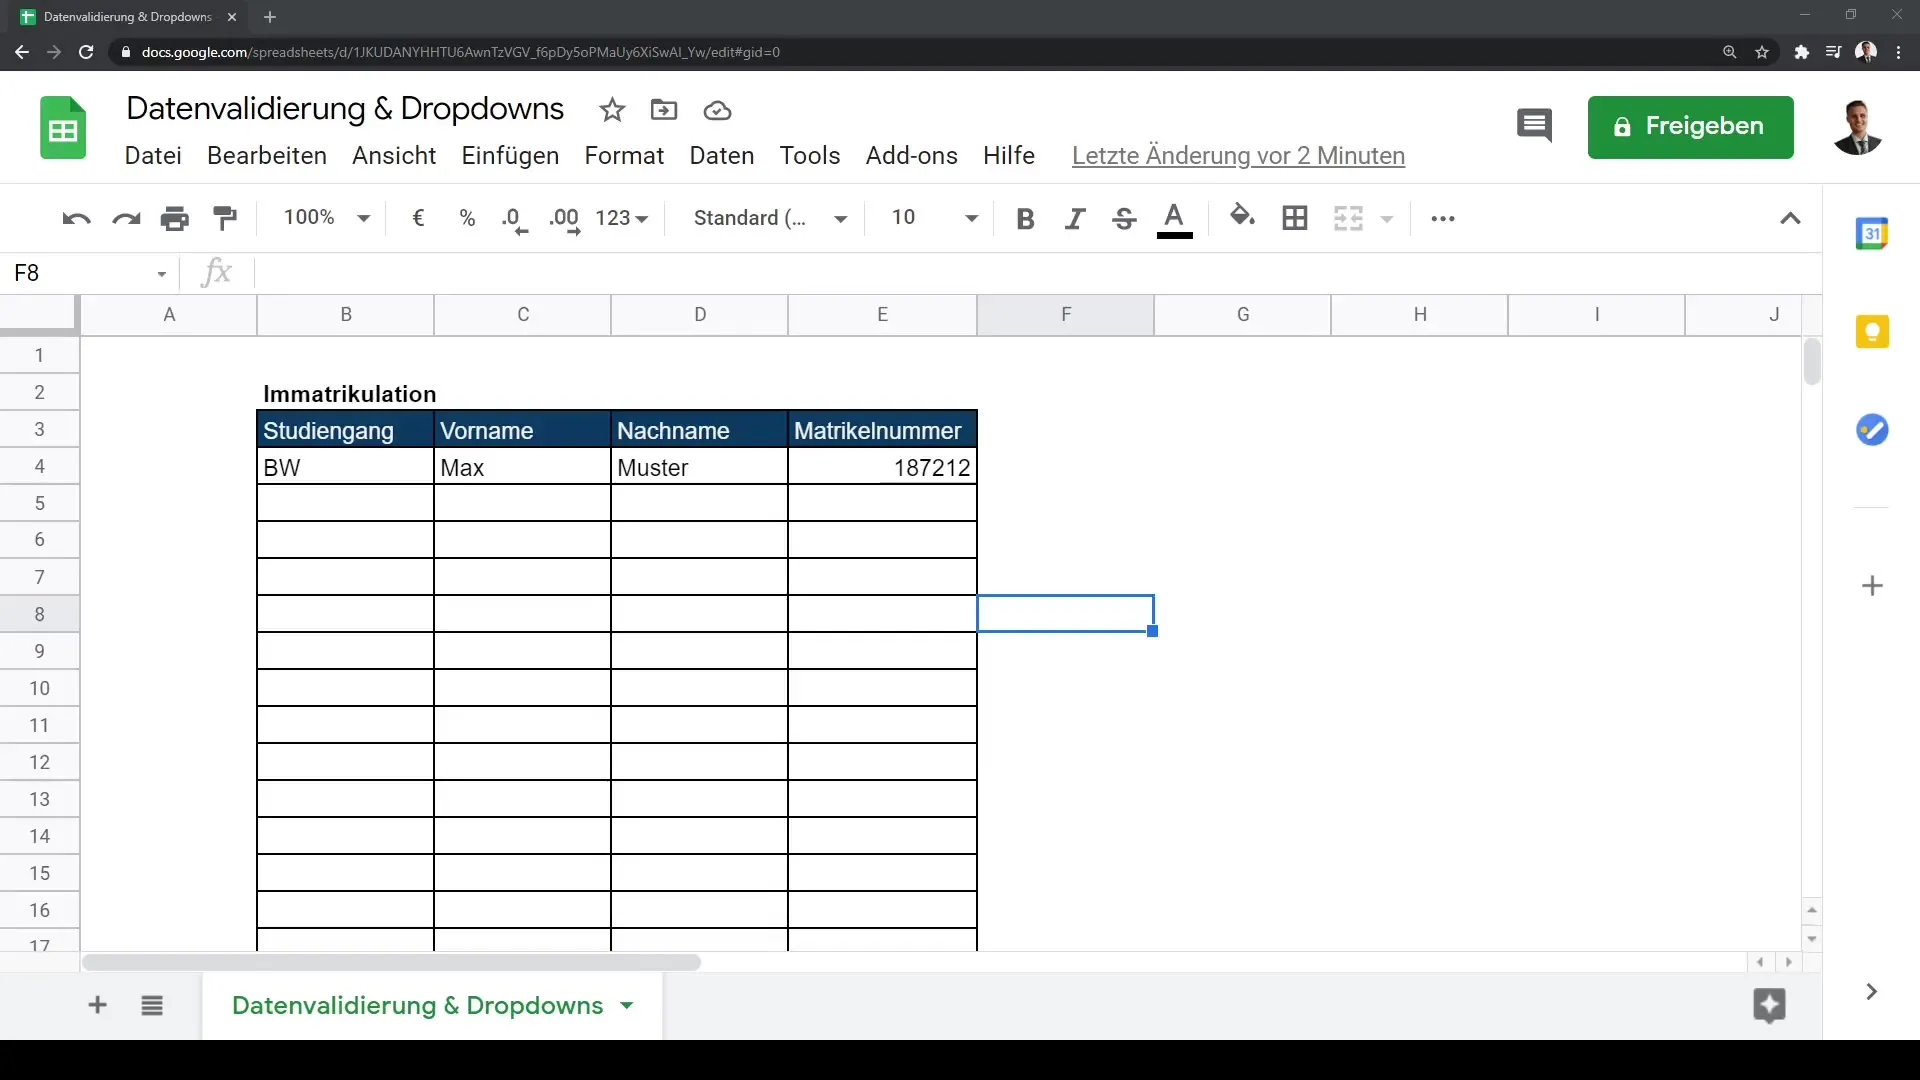
Task: Click the Print icon
Action: click(175, 218)
